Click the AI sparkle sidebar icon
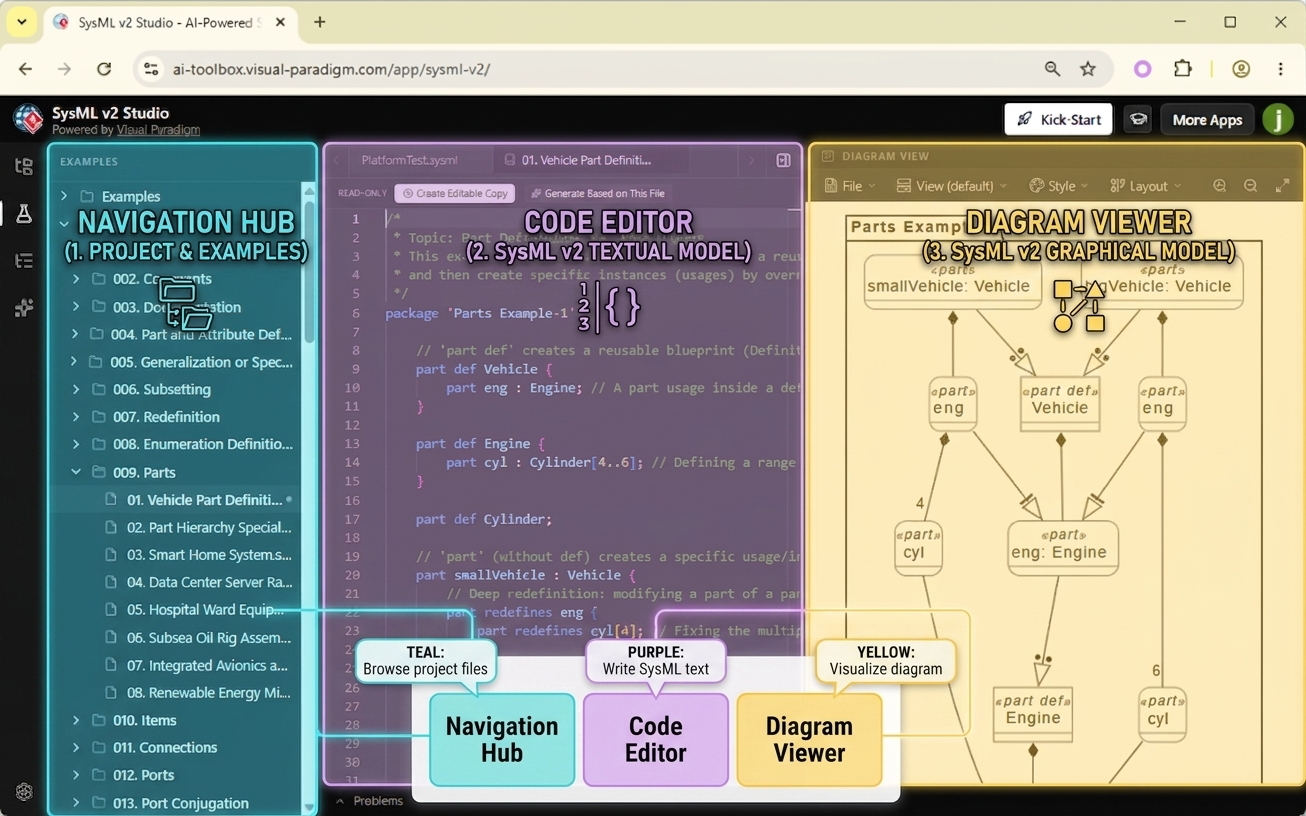Screen dimensions: 1306x816 [x=24, y=308]
